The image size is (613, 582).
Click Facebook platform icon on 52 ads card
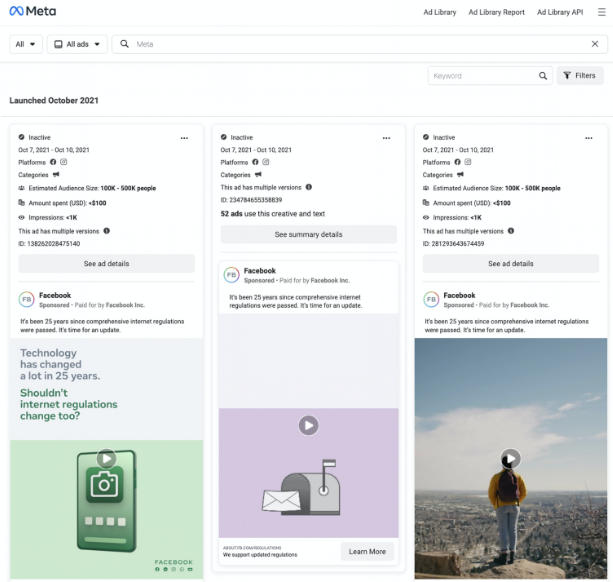tap(255, 162)
